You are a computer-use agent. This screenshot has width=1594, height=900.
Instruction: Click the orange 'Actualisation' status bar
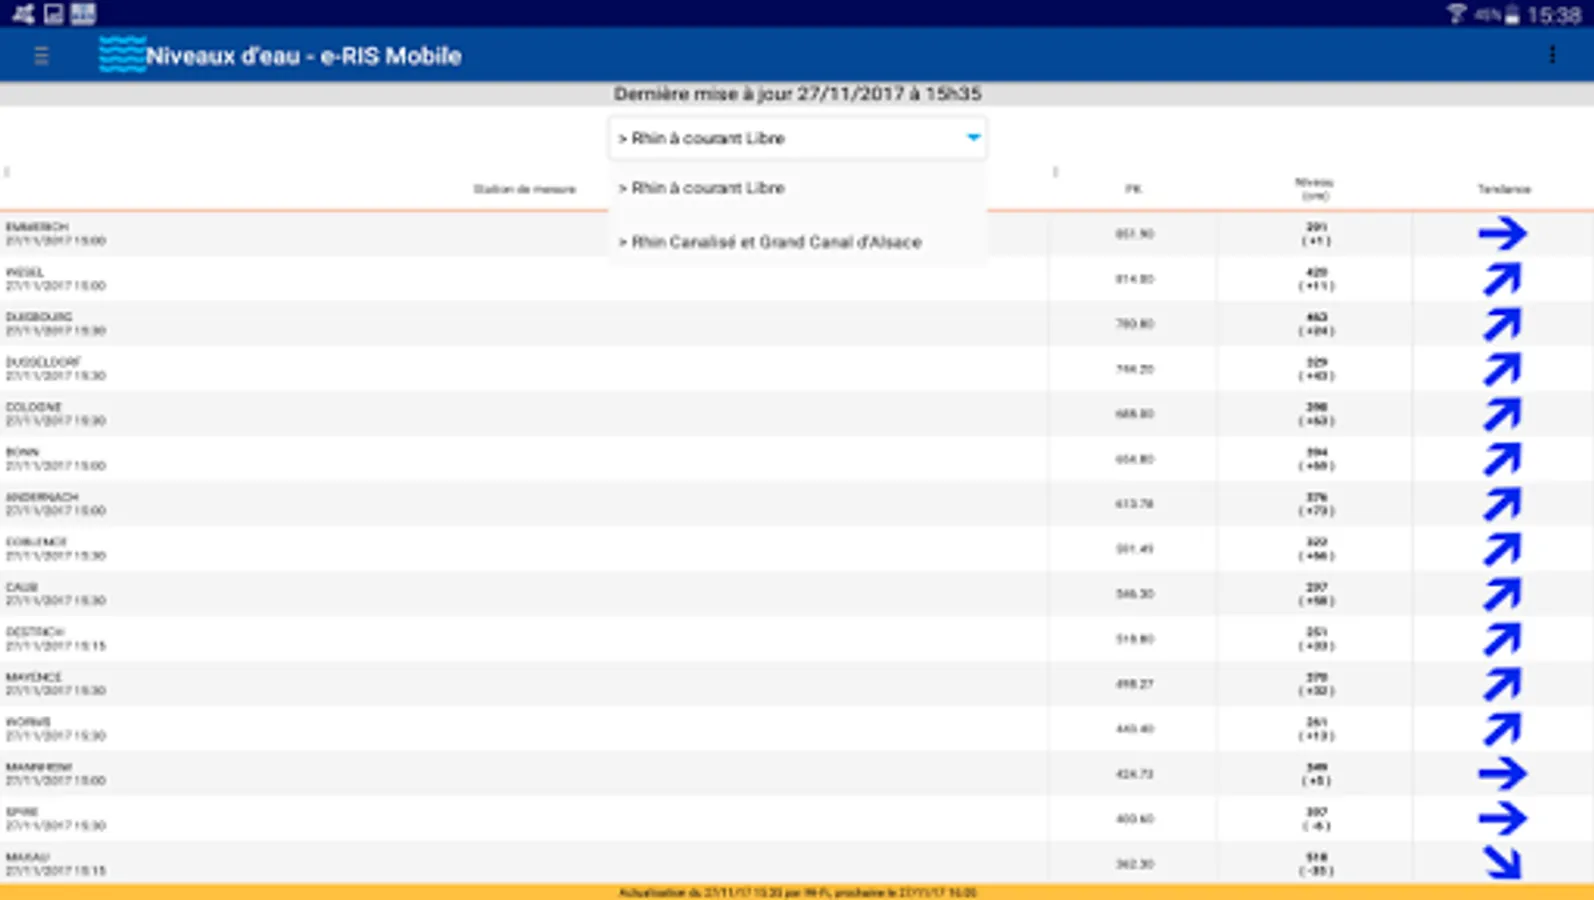(797, 892)
